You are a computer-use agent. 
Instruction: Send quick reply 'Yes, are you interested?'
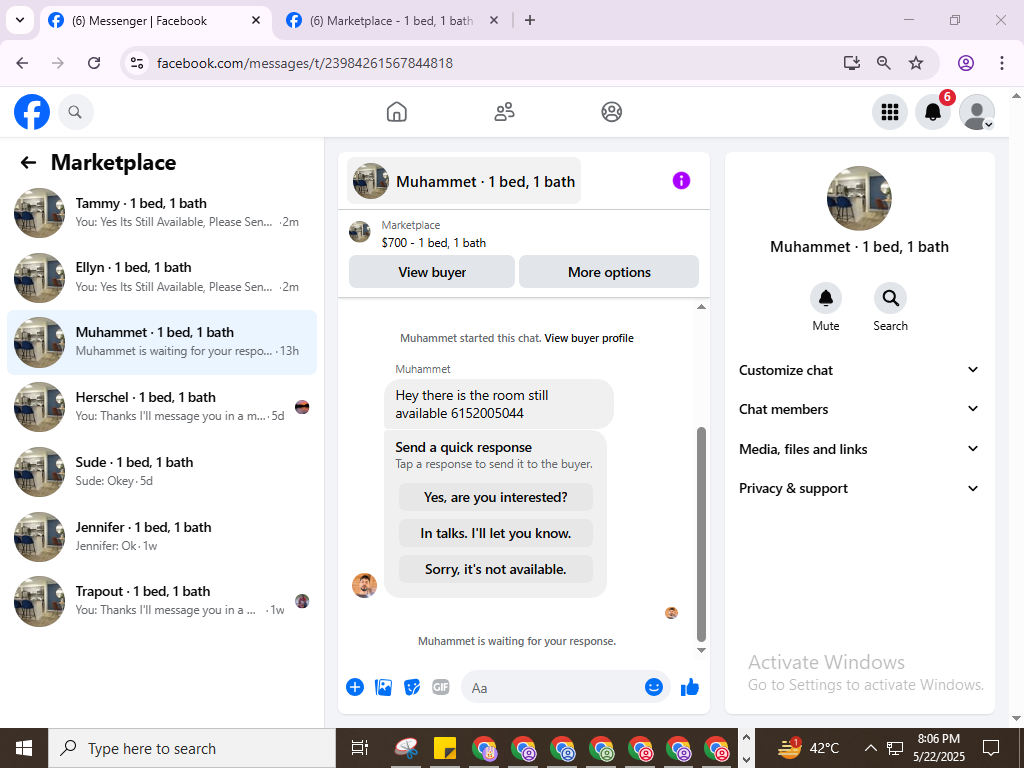[x=496, y=498]
